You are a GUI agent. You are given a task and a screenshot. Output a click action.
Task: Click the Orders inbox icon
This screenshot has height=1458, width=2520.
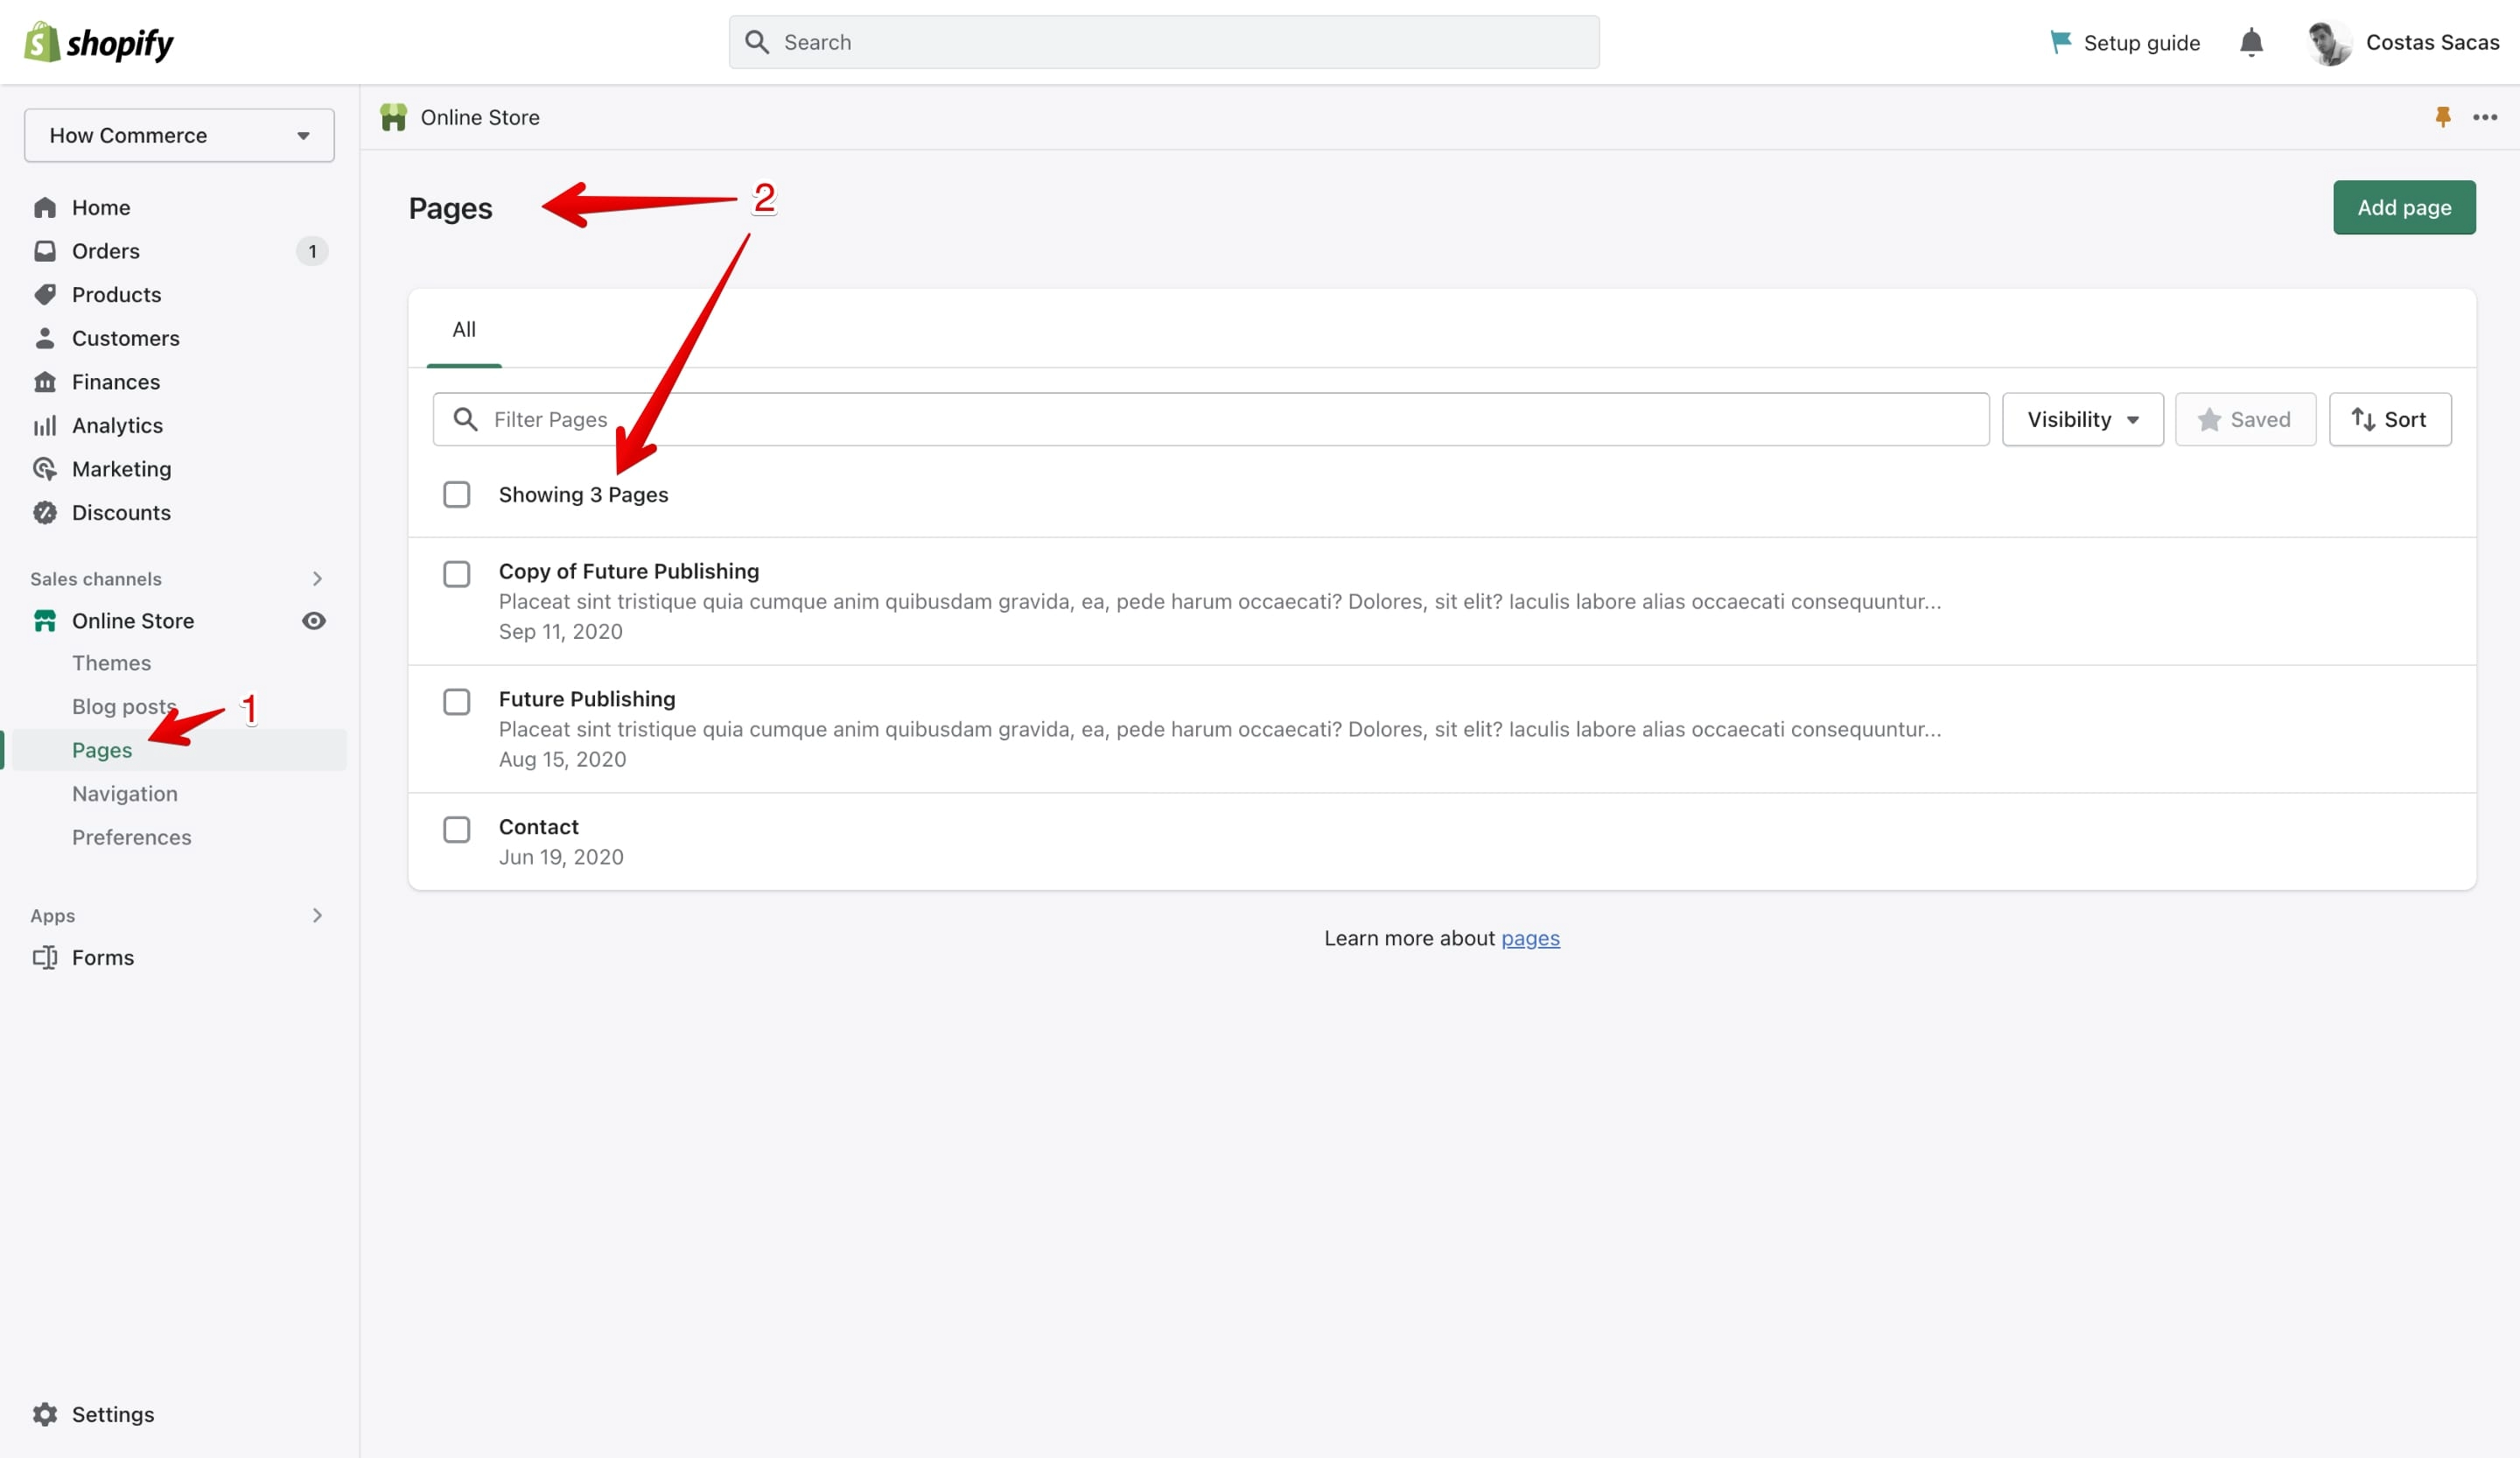click(x=45, y=251)
